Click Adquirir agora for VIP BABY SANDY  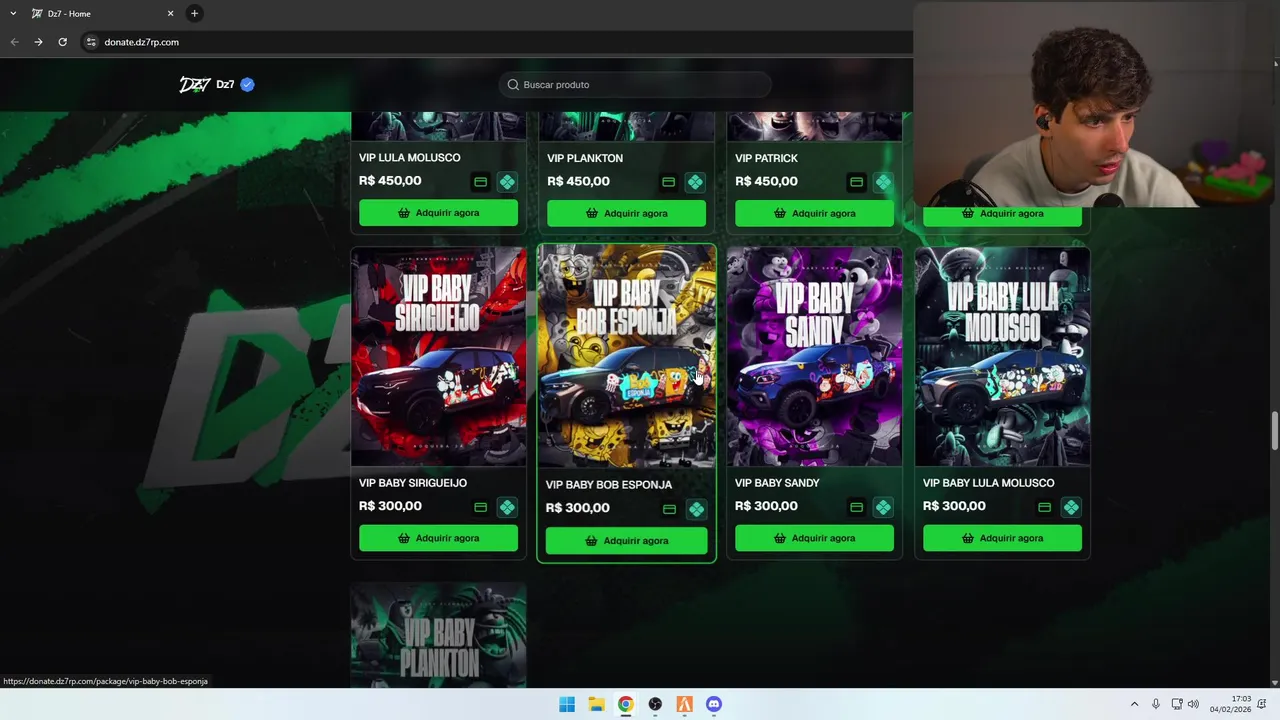point(814,538)
